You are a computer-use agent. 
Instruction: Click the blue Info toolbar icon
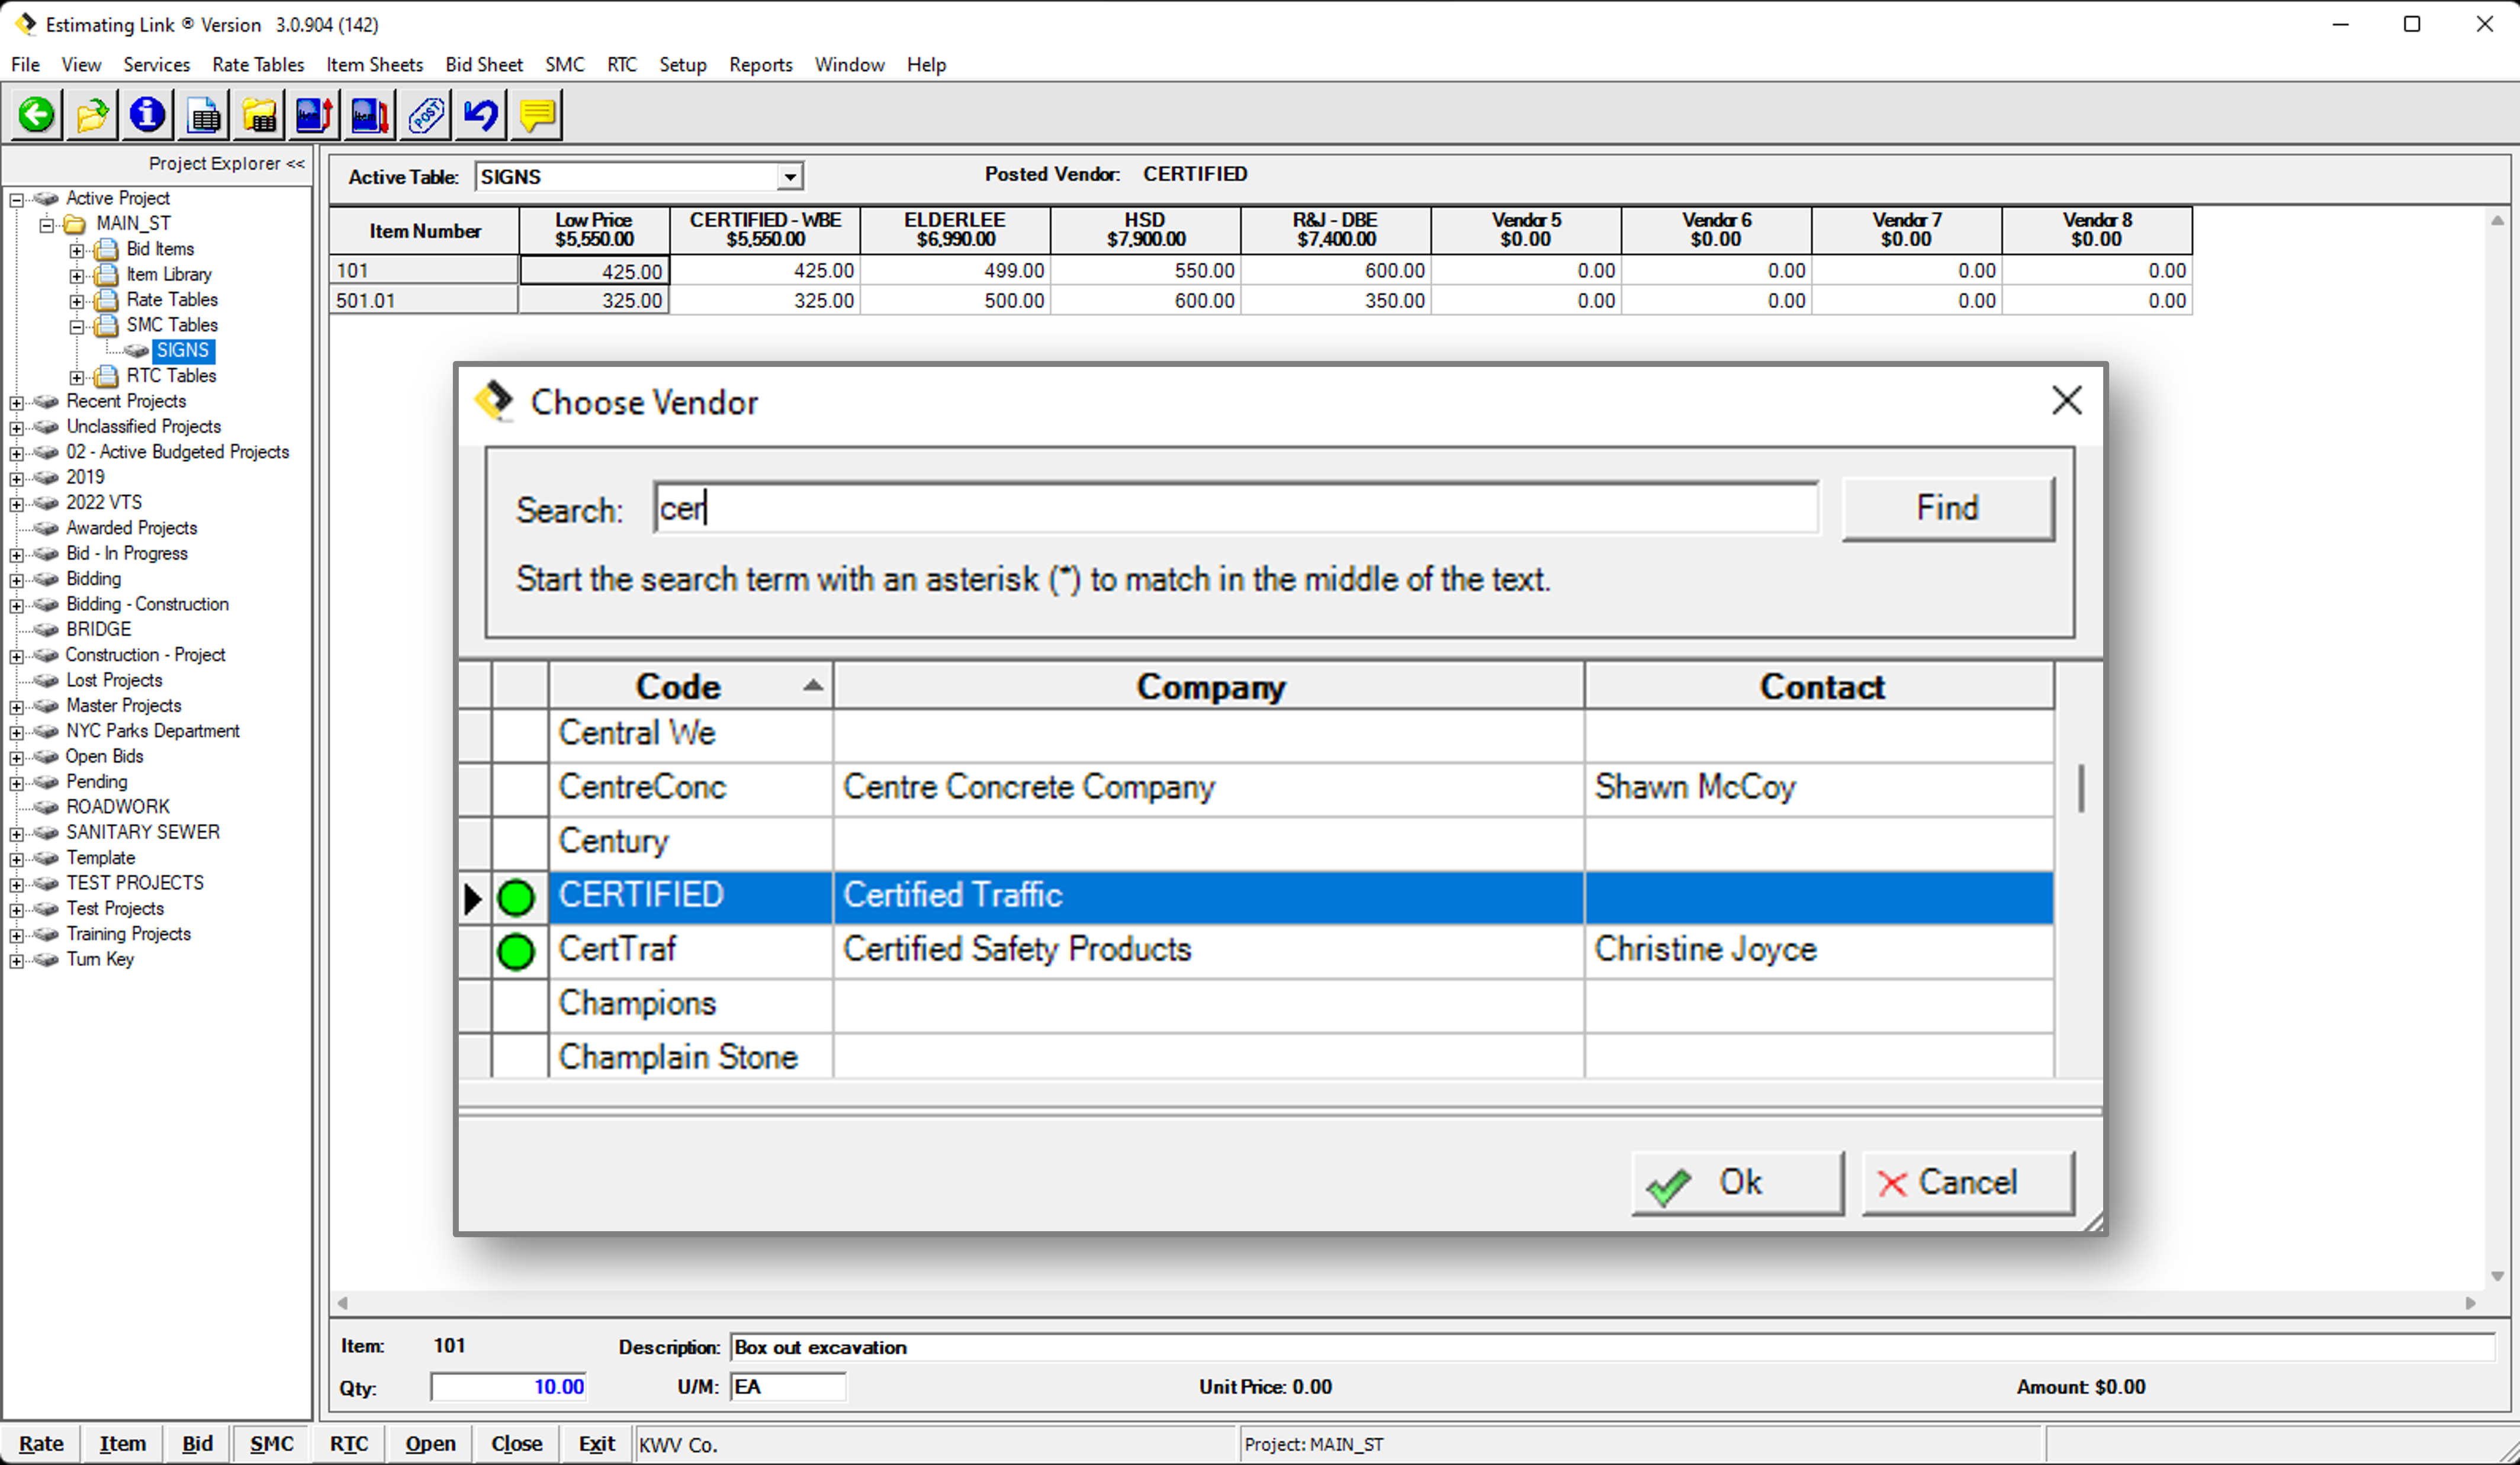click(147, 114)
